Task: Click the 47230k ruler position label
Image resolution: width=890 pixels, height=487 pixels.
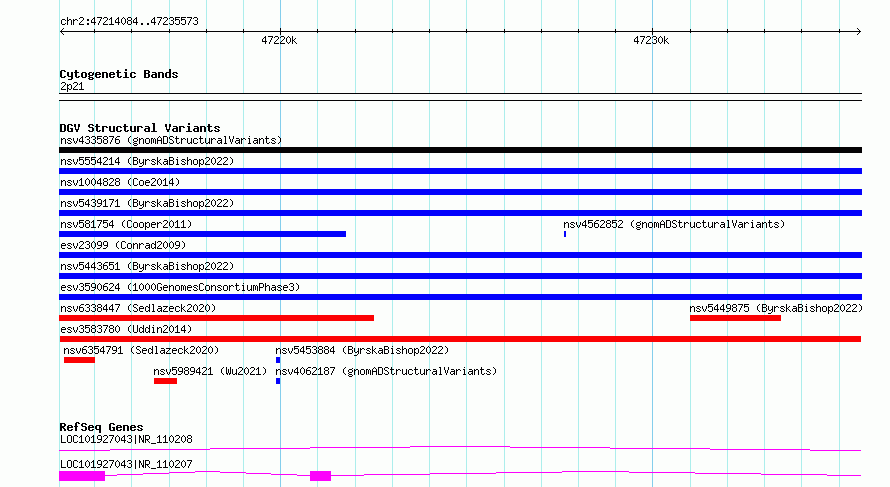Action: click(x=651, y=40)
